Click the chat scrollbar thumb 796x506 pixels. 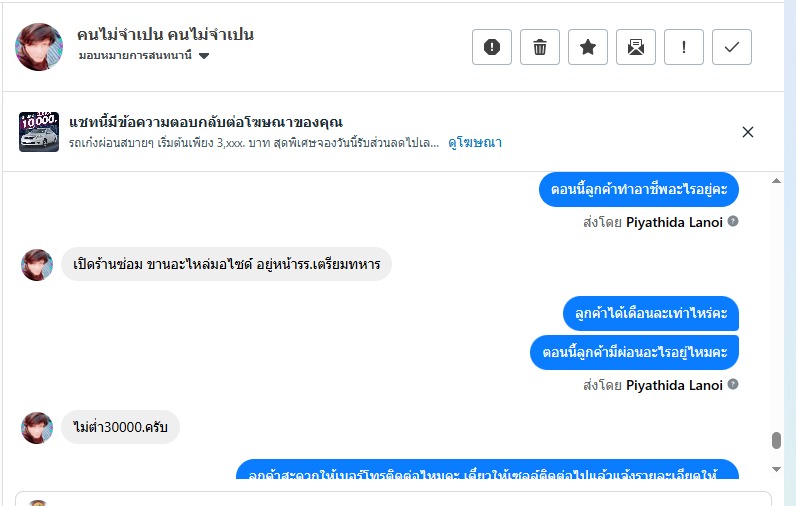click(x=776, y=441)
